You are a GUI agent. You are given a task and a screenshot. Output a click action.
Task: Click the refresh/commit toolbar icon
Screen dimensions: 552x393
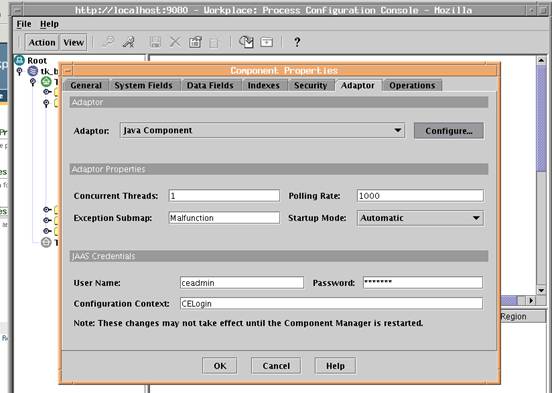[x=246, y=42]
